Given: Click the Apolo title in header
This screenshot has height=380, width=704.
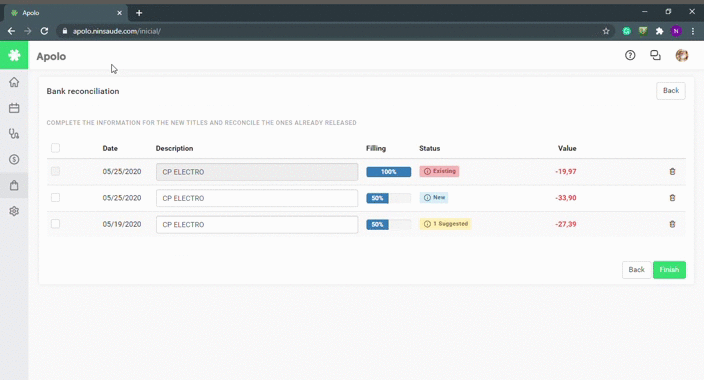Looking at the screenshot, I should pyautogui.click(x=51, y=57).
